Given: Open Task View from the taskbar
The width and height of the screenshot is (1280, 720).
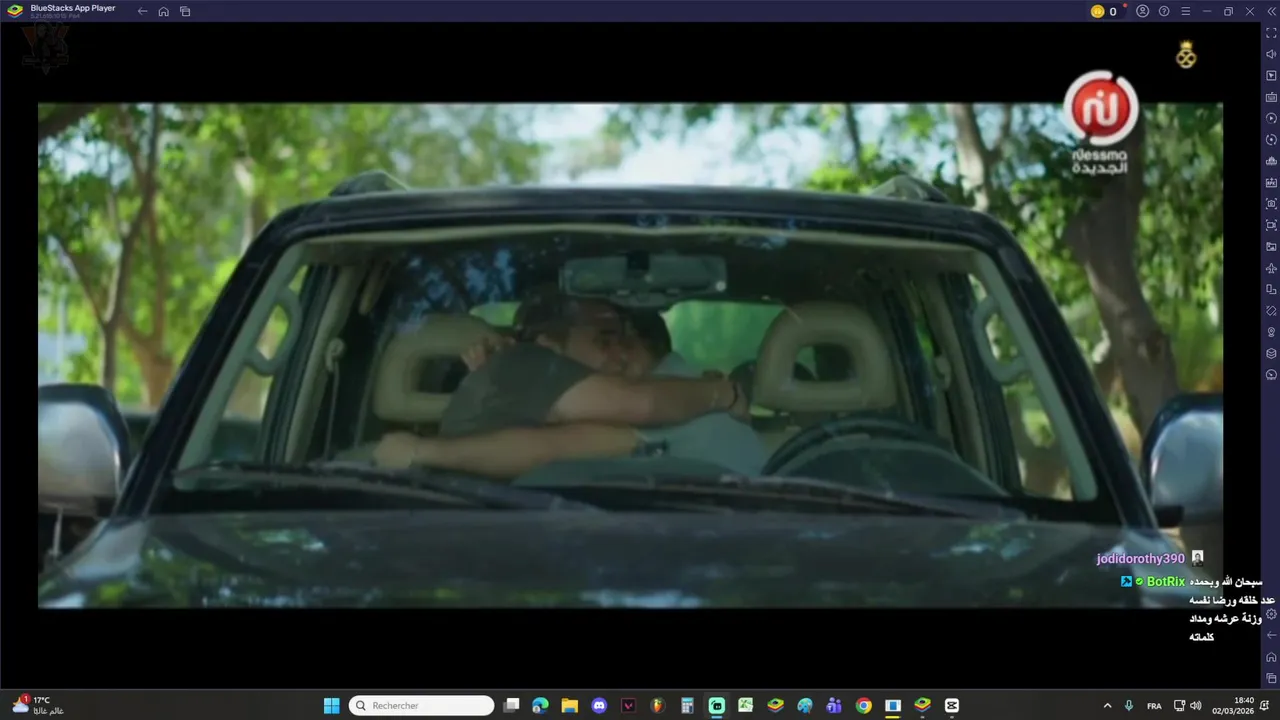Looking at the screenshot, I should [x=511, y=705].
